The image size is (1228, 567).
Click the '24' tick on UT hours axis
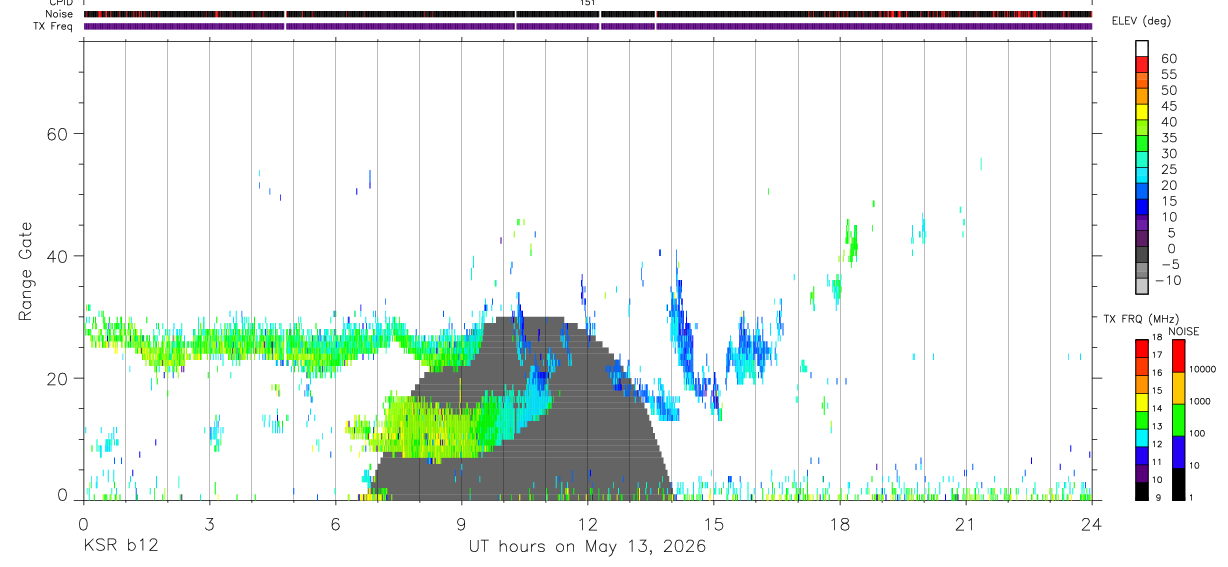point(1091,523)
